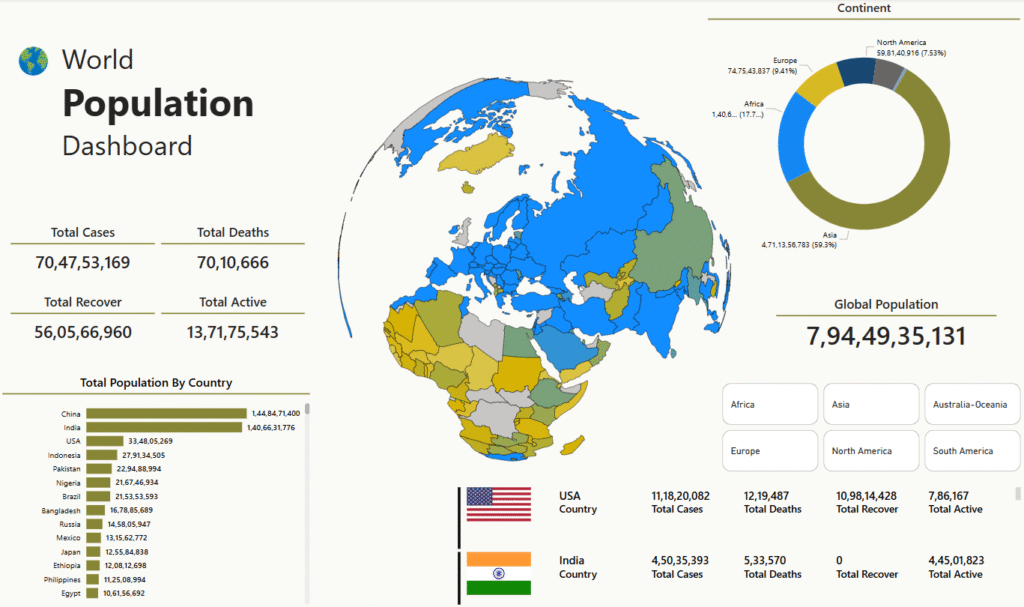Click the globe emoji icon beside World title
The image size is (1024, 607).
click(x=33, y=61)
